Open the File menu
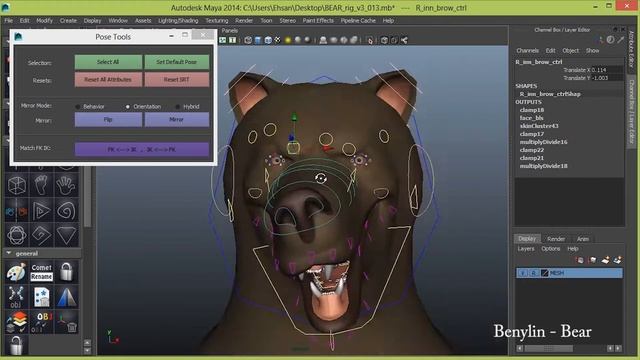The width and height of the screenshot is (640, 360). coord(9,20)
